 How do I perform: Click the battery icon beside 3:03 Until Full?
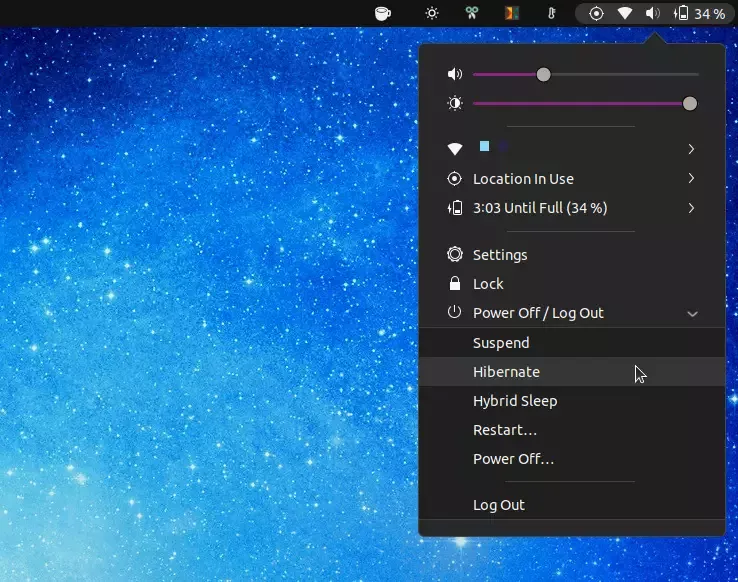(455, 208)
